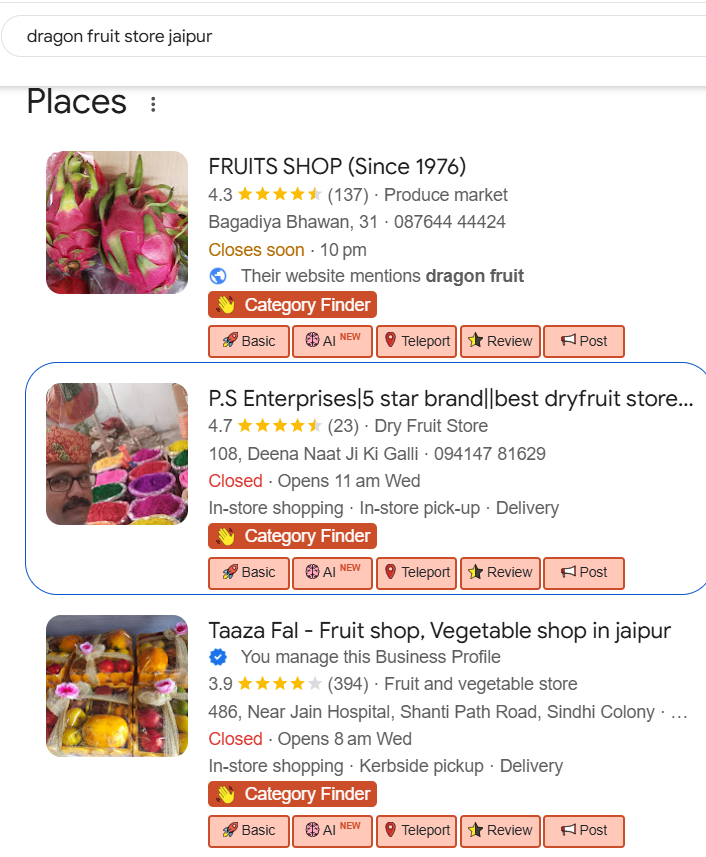Viewport: 706px width, 857px height.
Task: Click Category Finder under FRUITS SHOP
Action: point(293,305)
